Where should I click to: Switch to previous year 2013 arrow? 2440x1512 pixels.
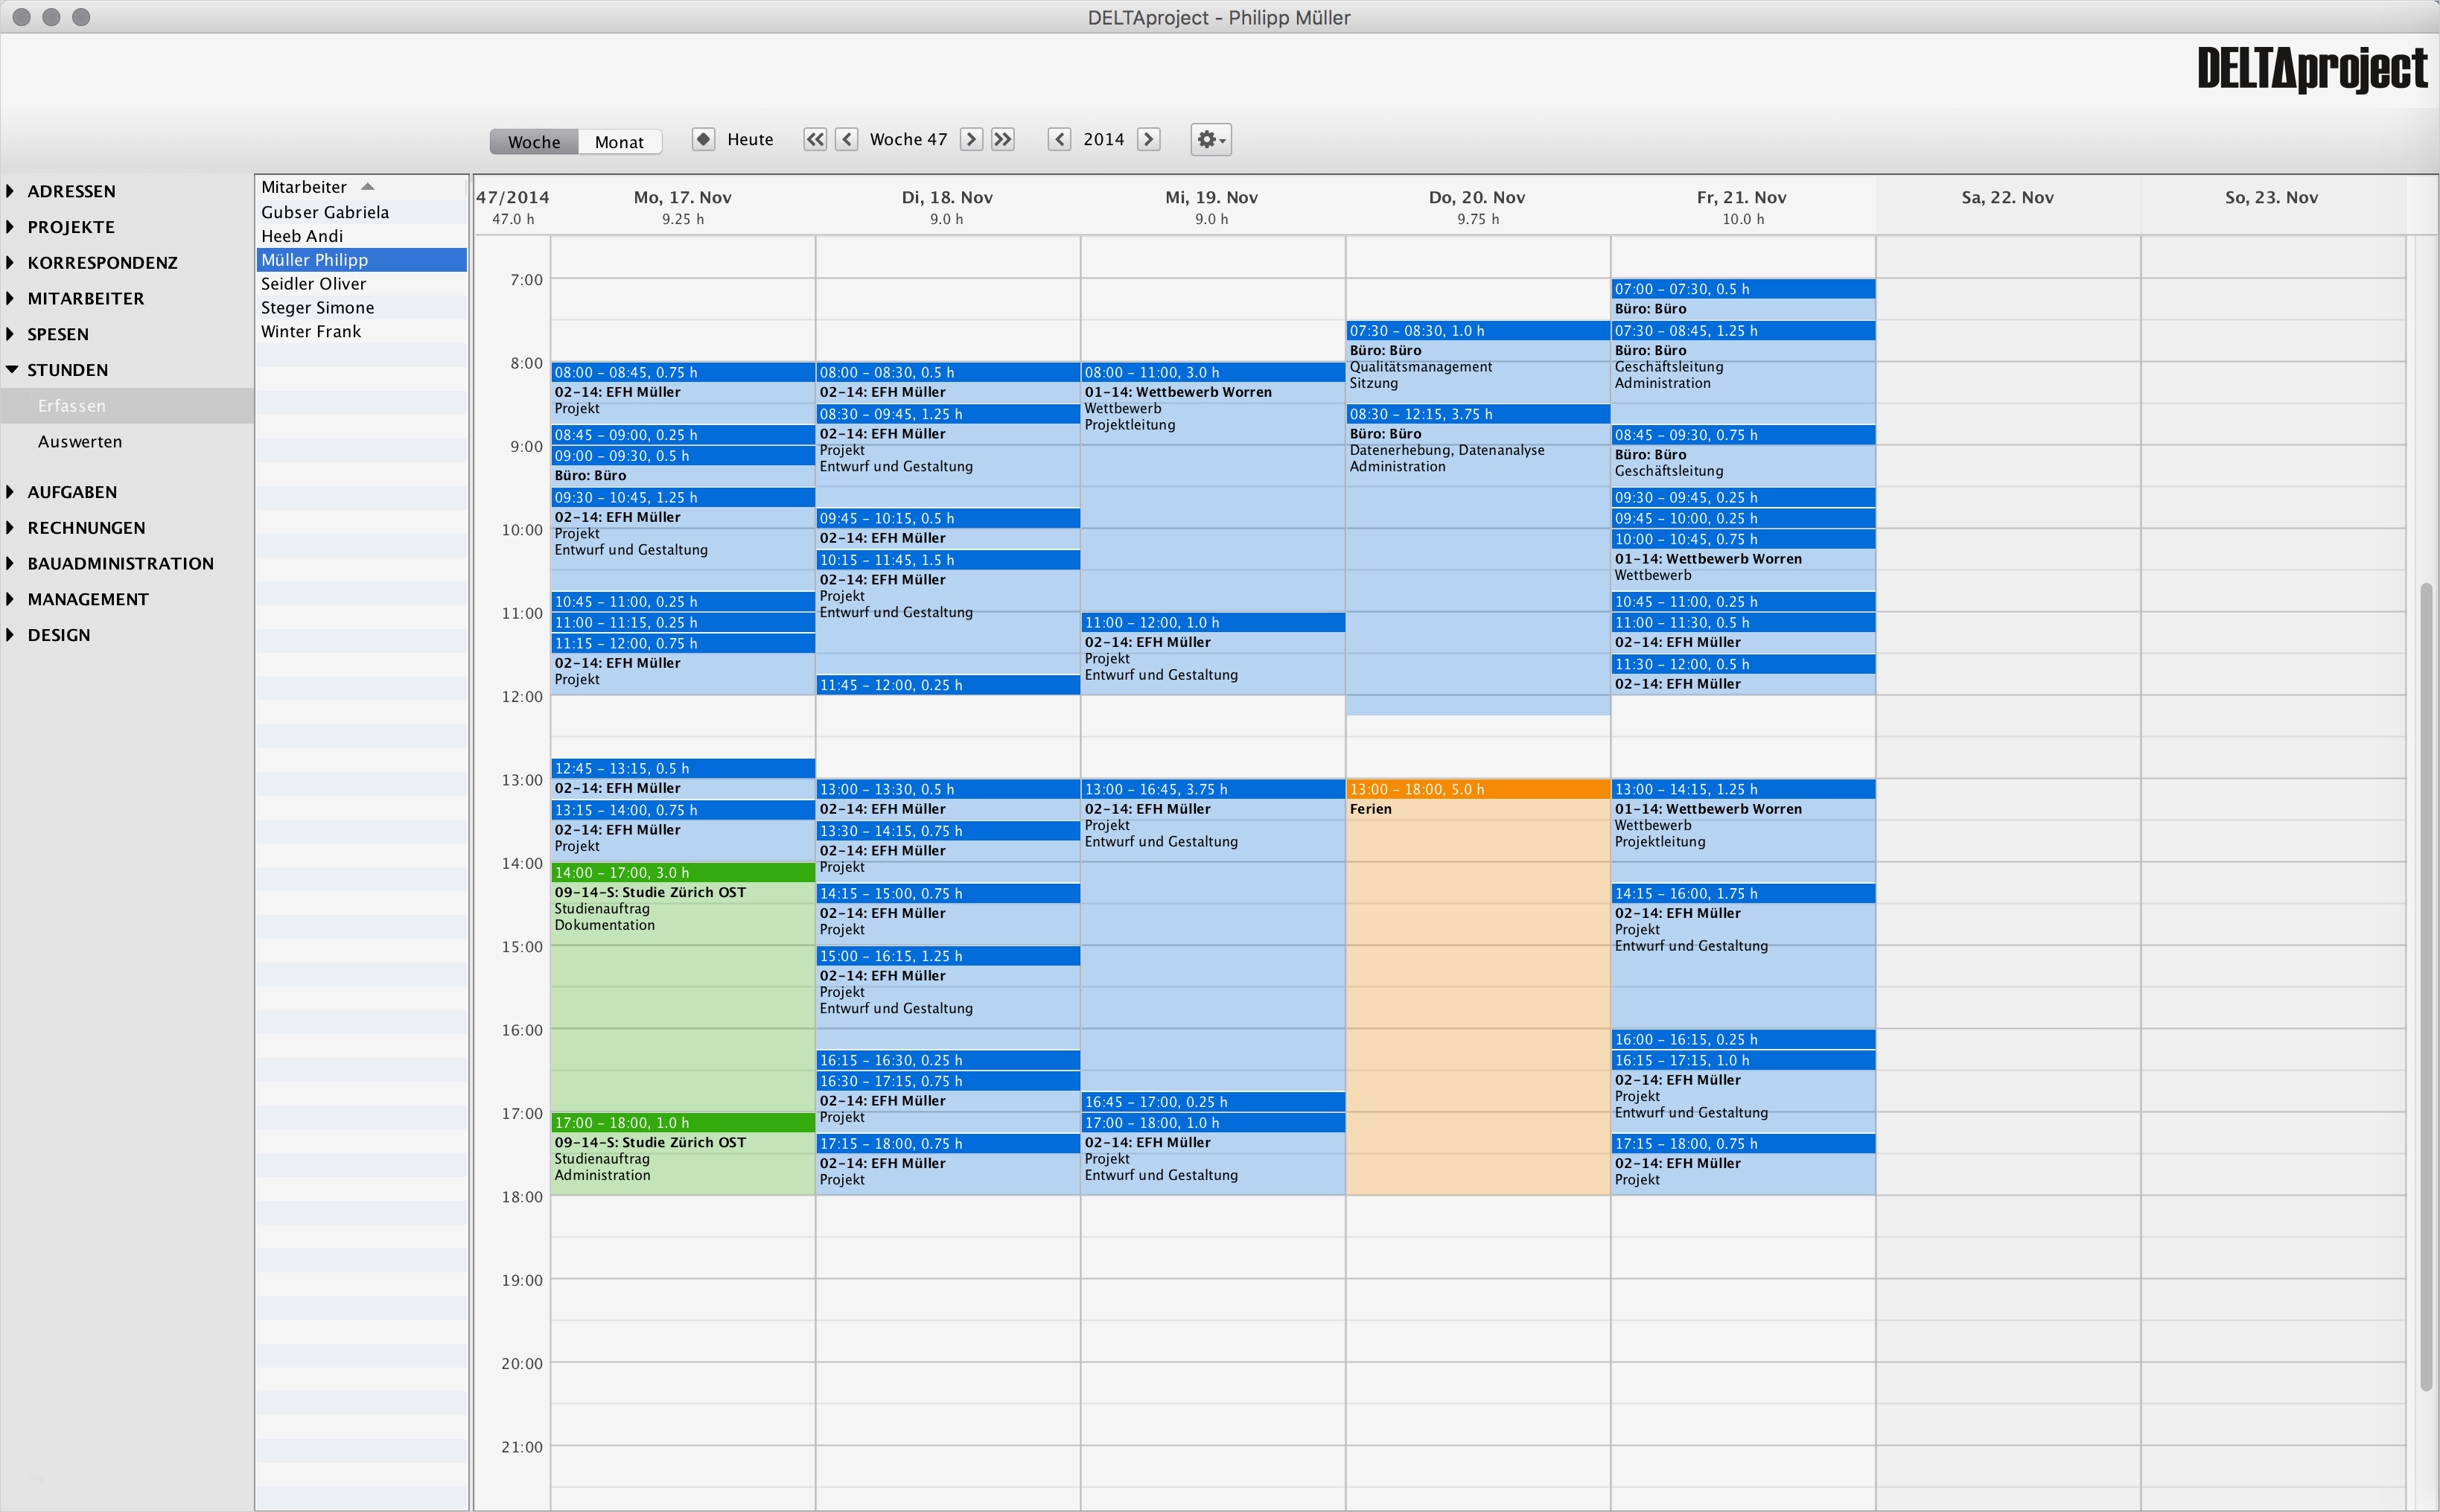[x=1060, y=139]
